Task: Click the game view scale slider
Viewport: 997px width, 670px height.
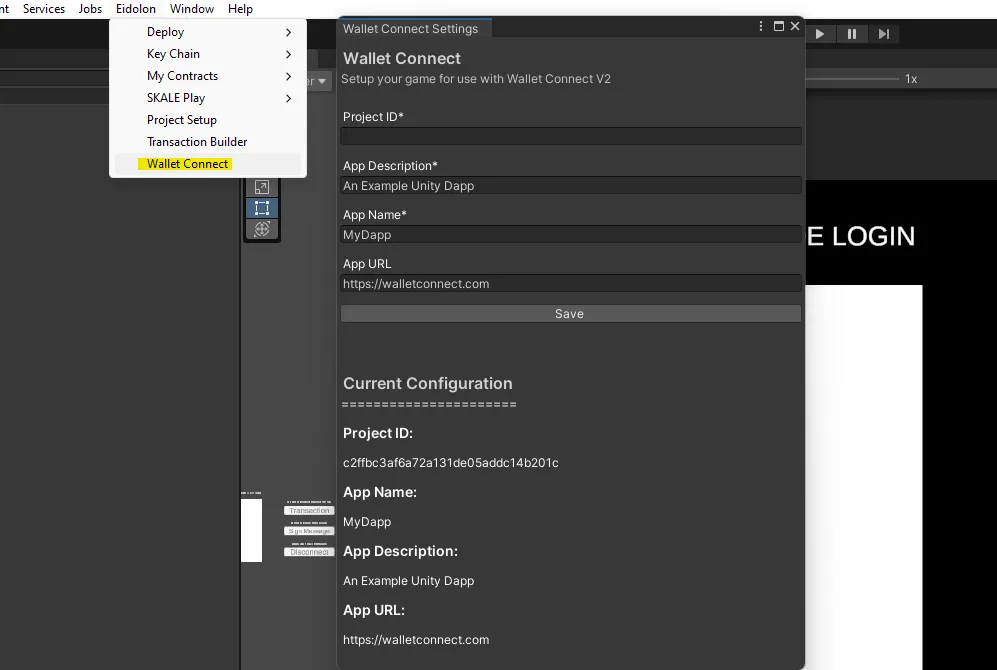Action: [x=850, y=79]
